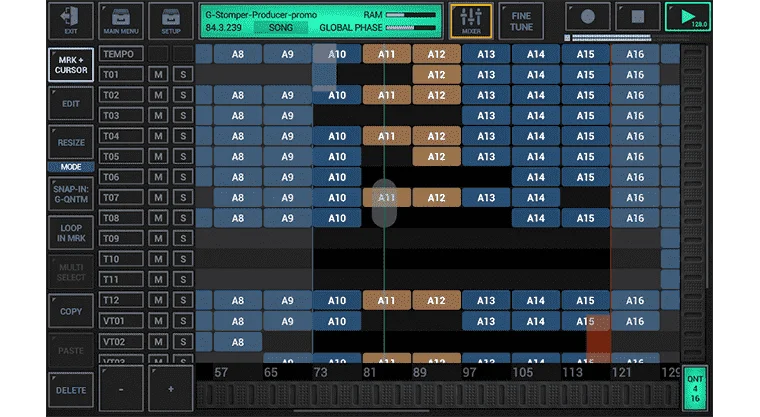The image size is (760, 417).
Task: Click the G-Stomper-Producer-promo project name
Action: pyautogui.click(x=261, y=15)
